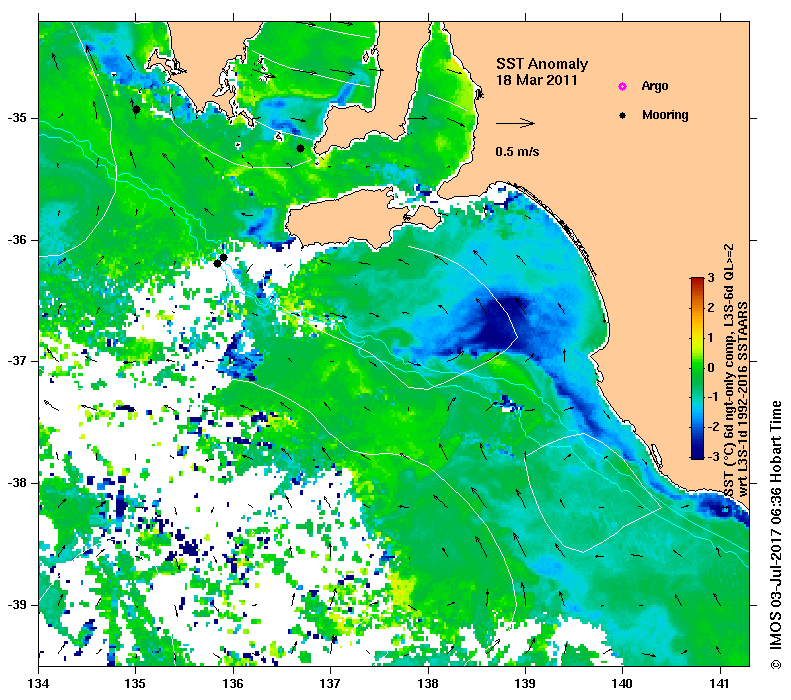The image size is (791, 700).
Task: Click the colorbar tick label "-2"
Action: click(x=712, y=427)
